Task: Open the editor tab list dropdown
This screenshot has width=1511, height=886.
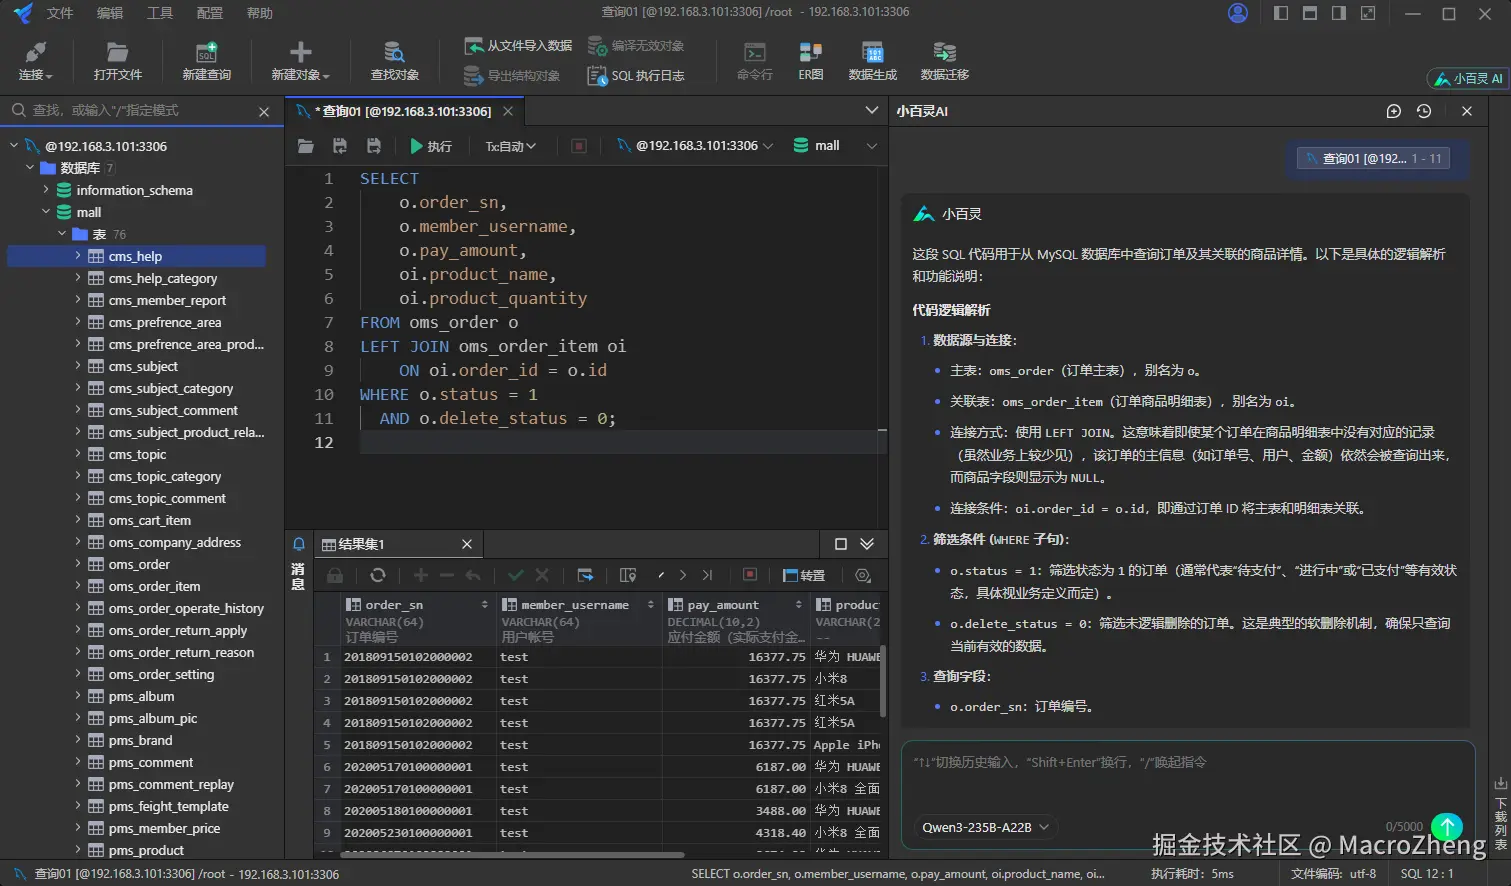Action: click(871, 111)
